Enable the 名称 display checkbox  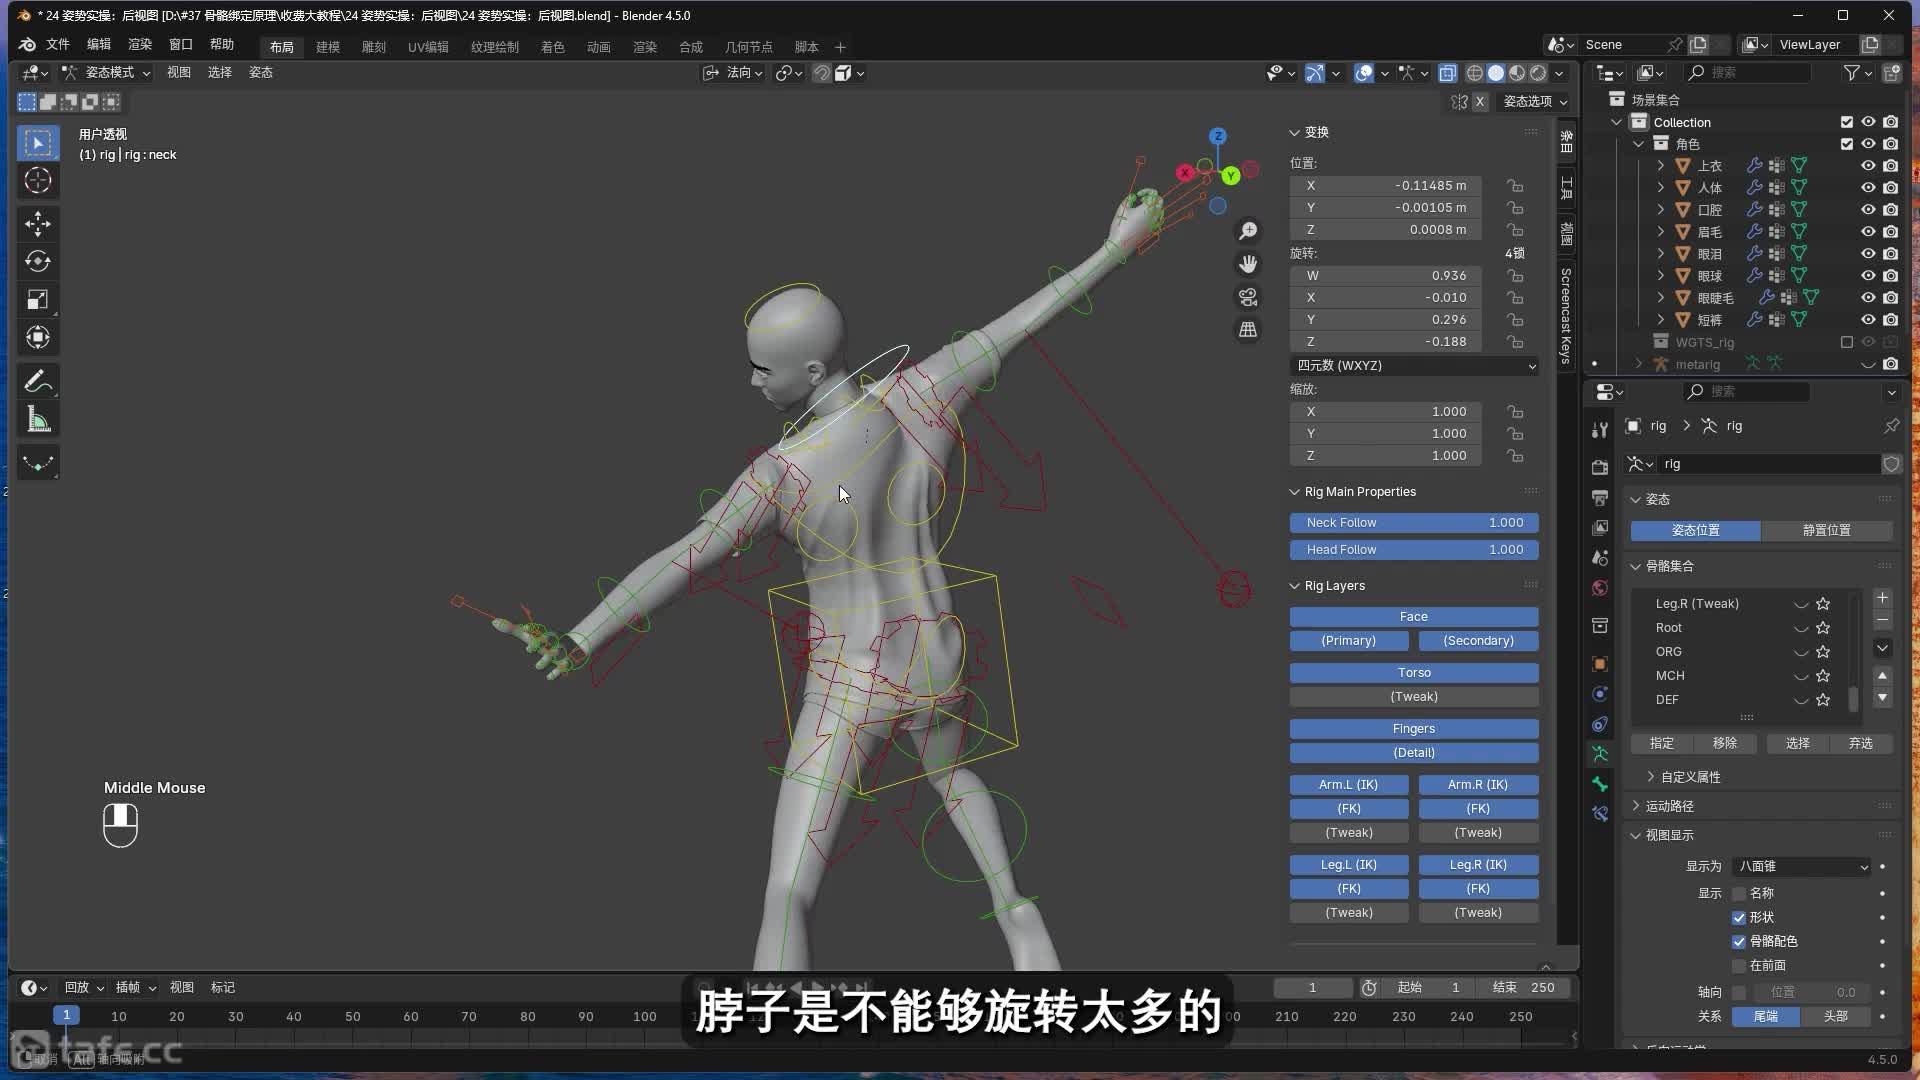click(x=1739, y=894)
